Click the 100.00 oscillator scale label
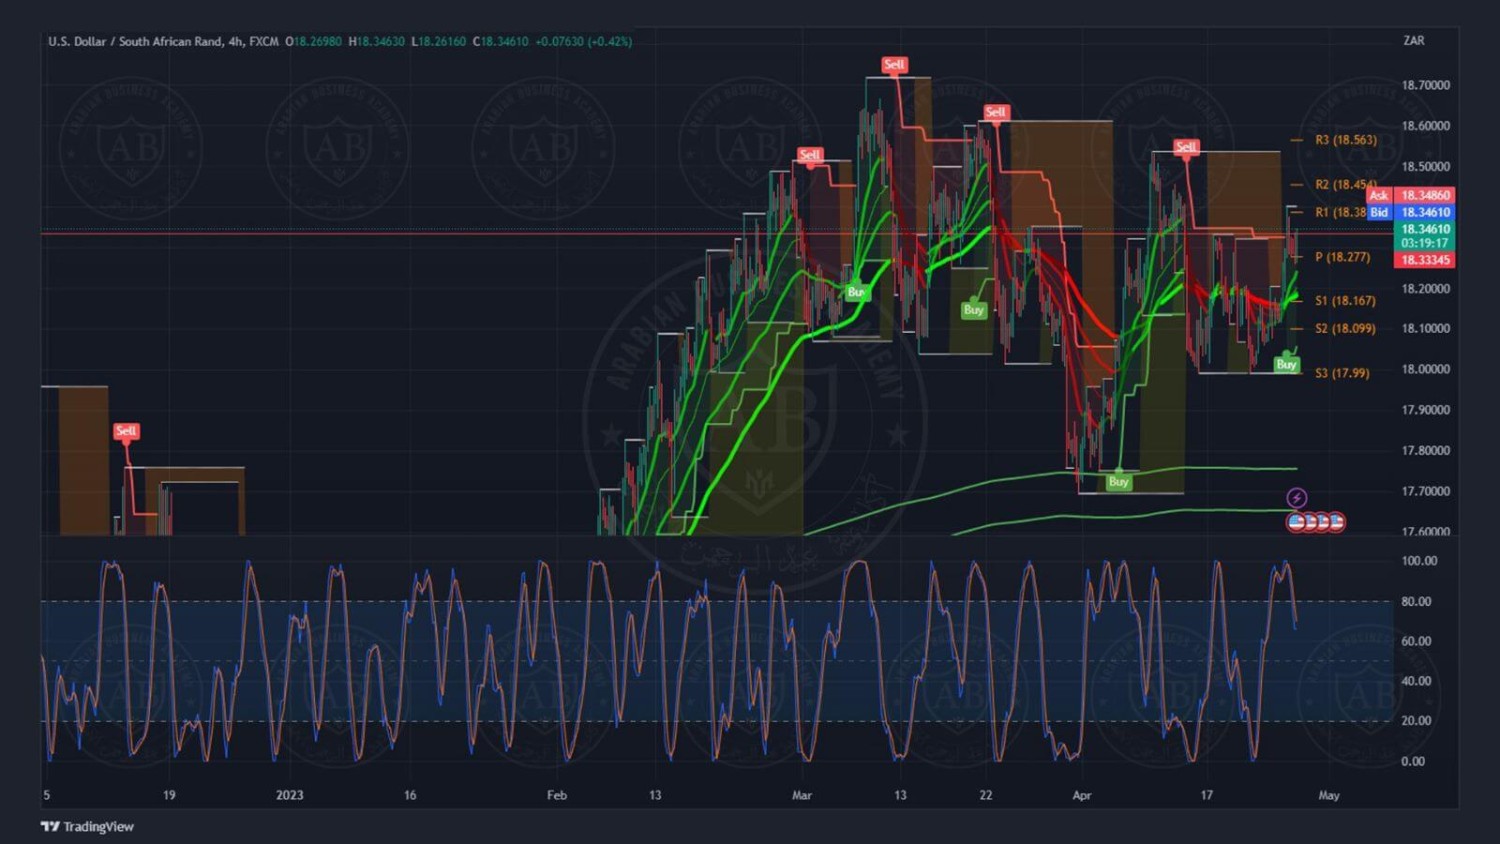The image size is (1500, 844). click(1419, 561)
